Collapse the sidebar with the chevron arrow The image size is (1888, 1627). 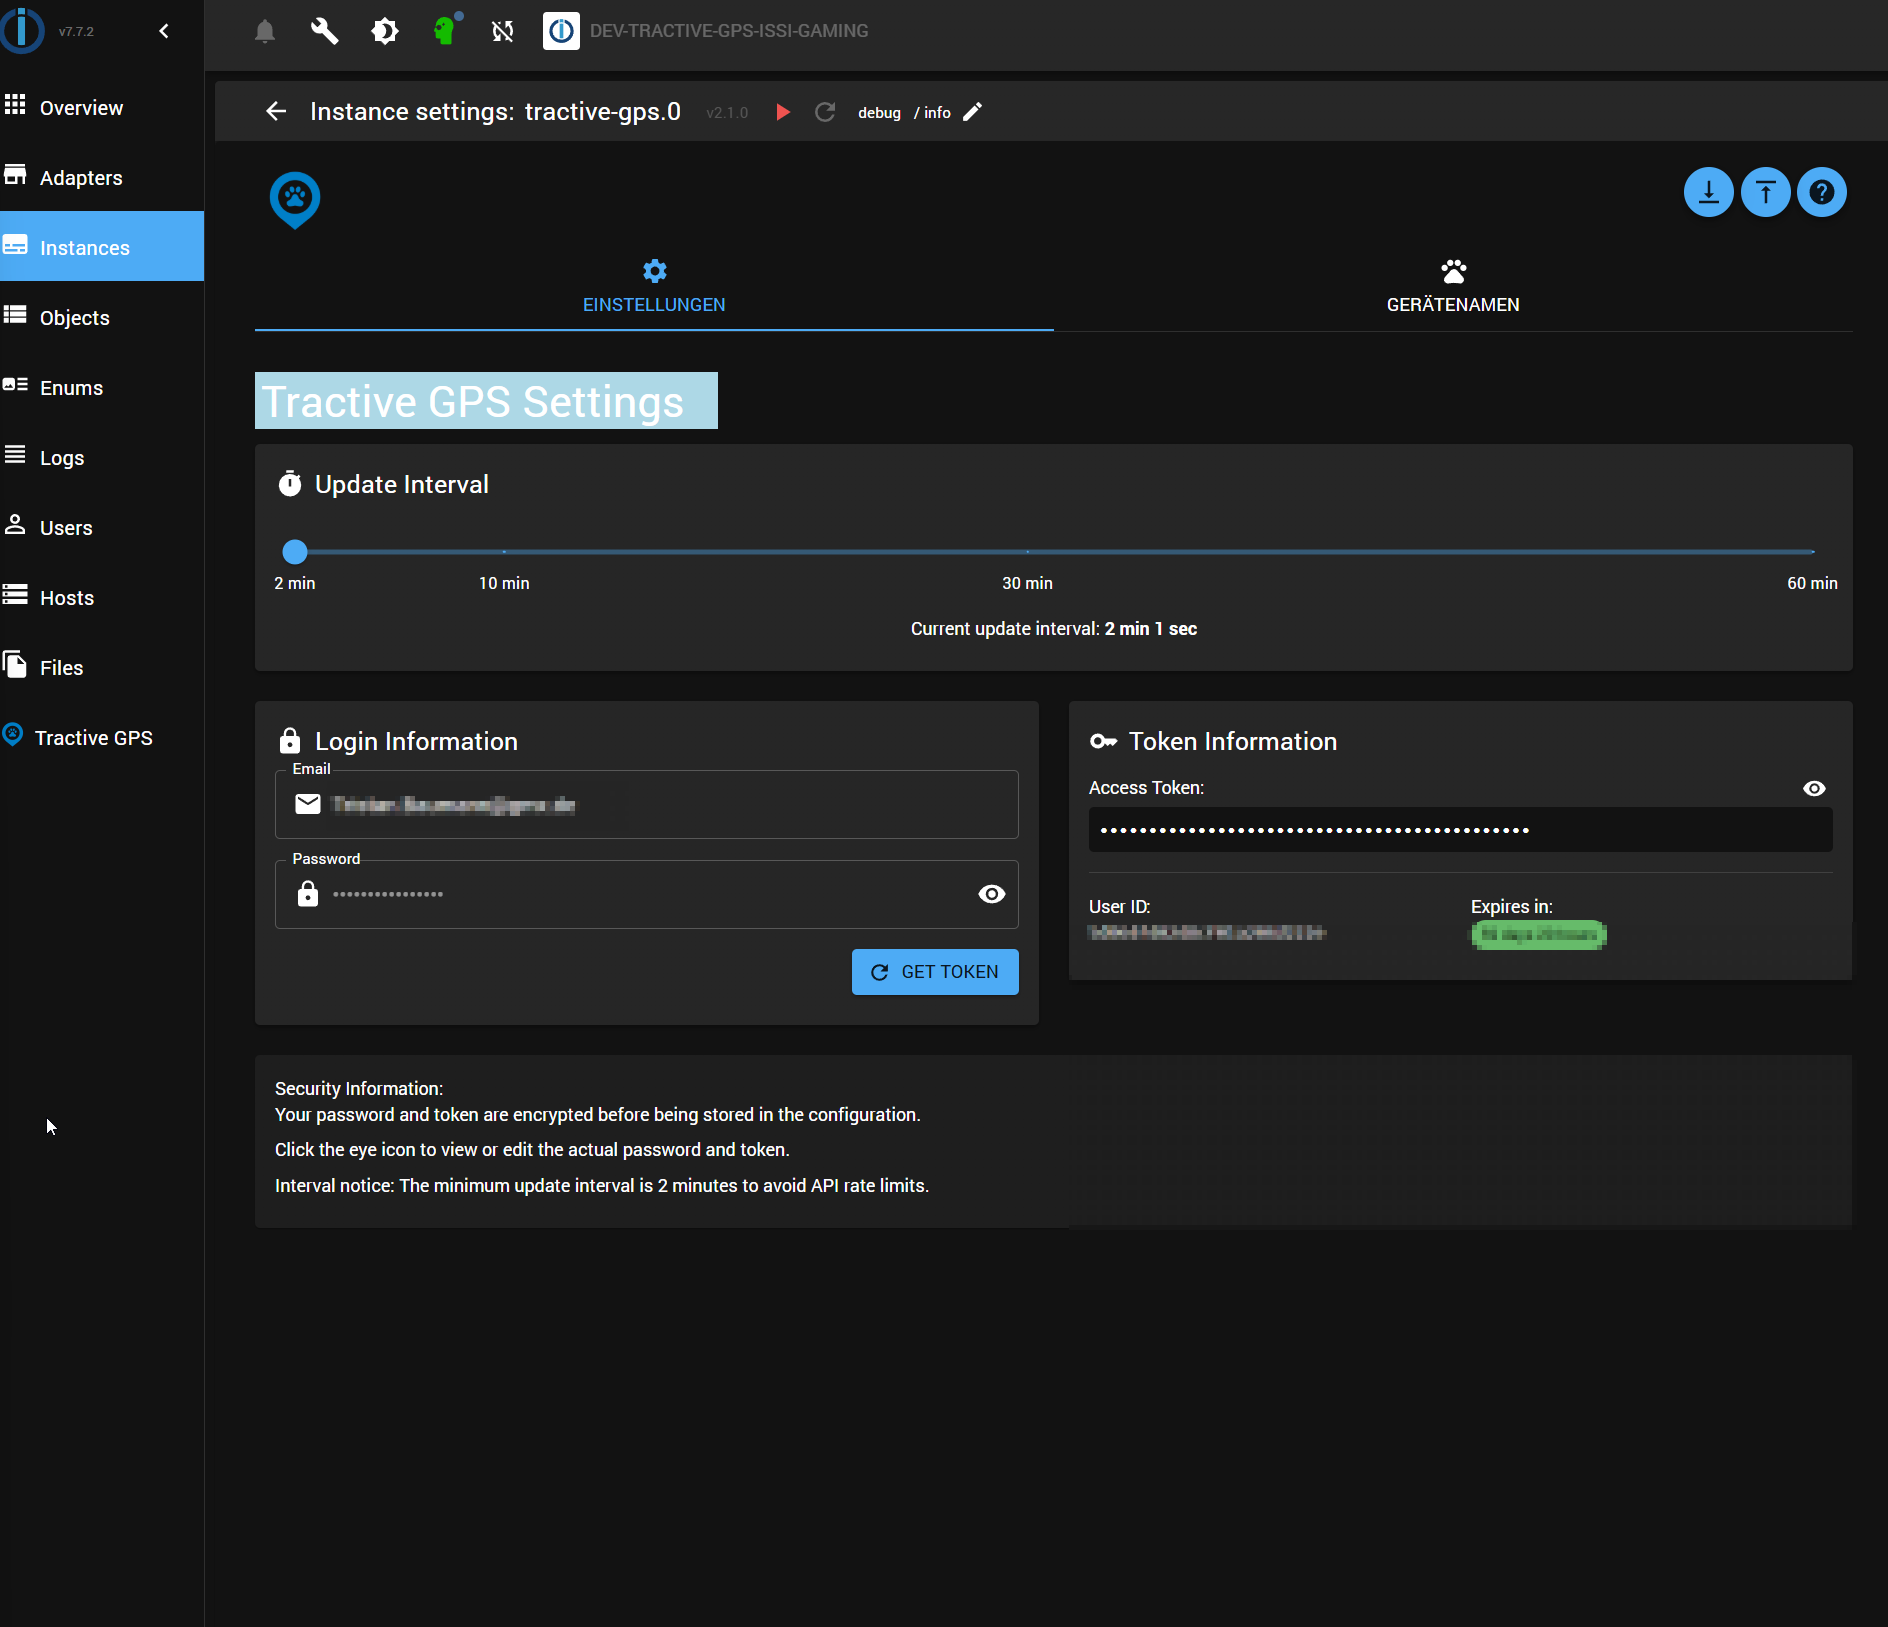[x=164, y=31]
